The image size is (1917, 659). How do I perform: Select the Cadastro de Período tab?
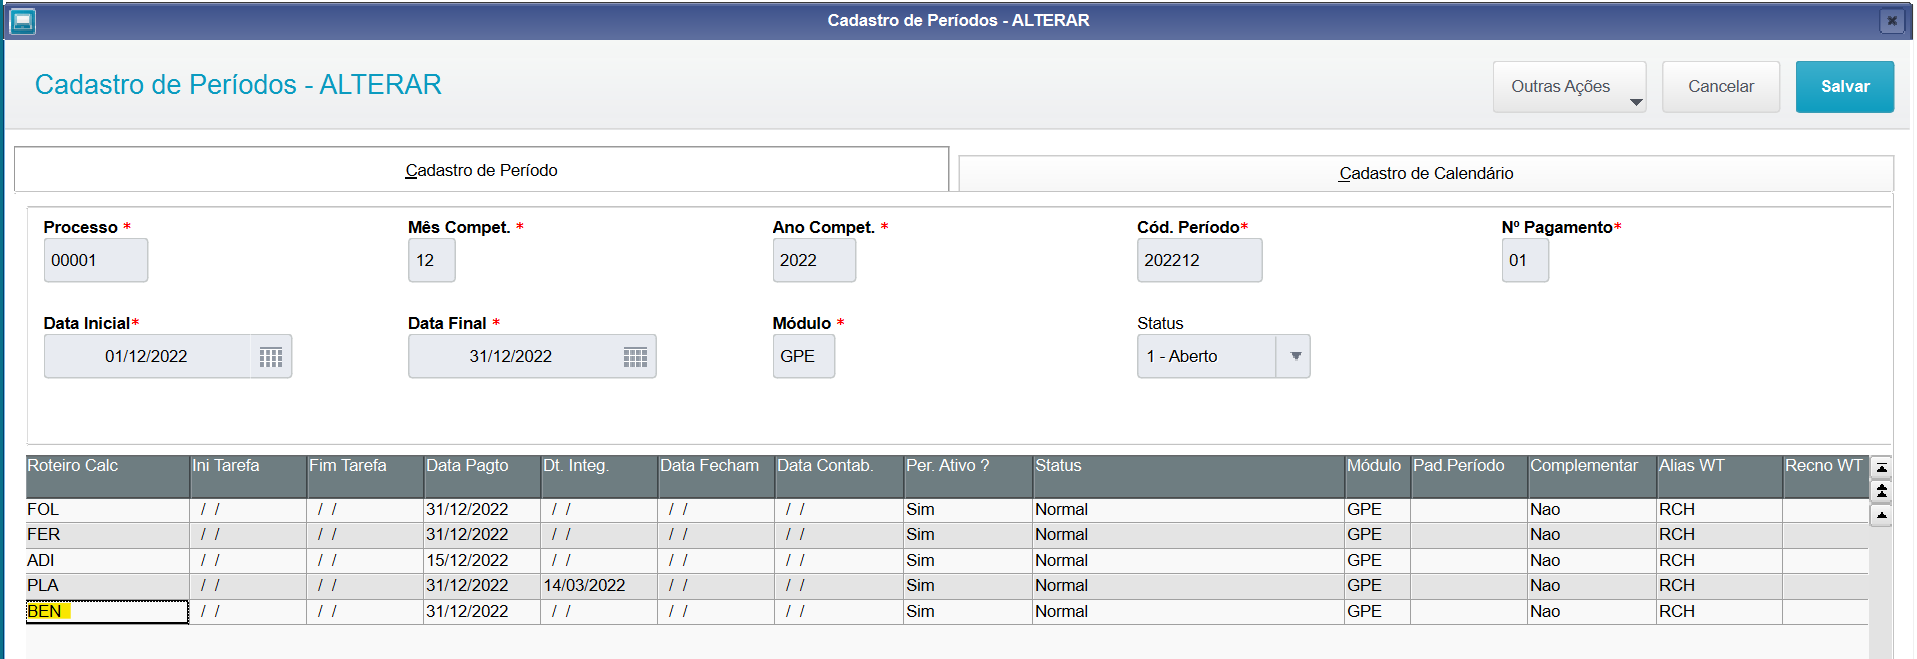(481, 171)
